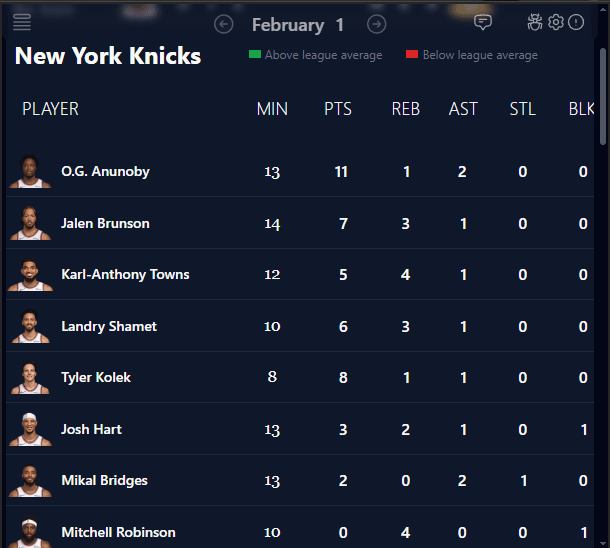Go to previous date with left arrow
Viewport: 610px width, 548px height.
click(x=224, y=25)
